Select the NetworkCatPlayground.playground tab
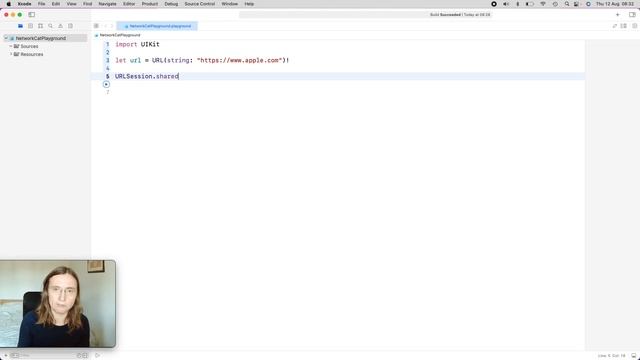 coord(157,26)
